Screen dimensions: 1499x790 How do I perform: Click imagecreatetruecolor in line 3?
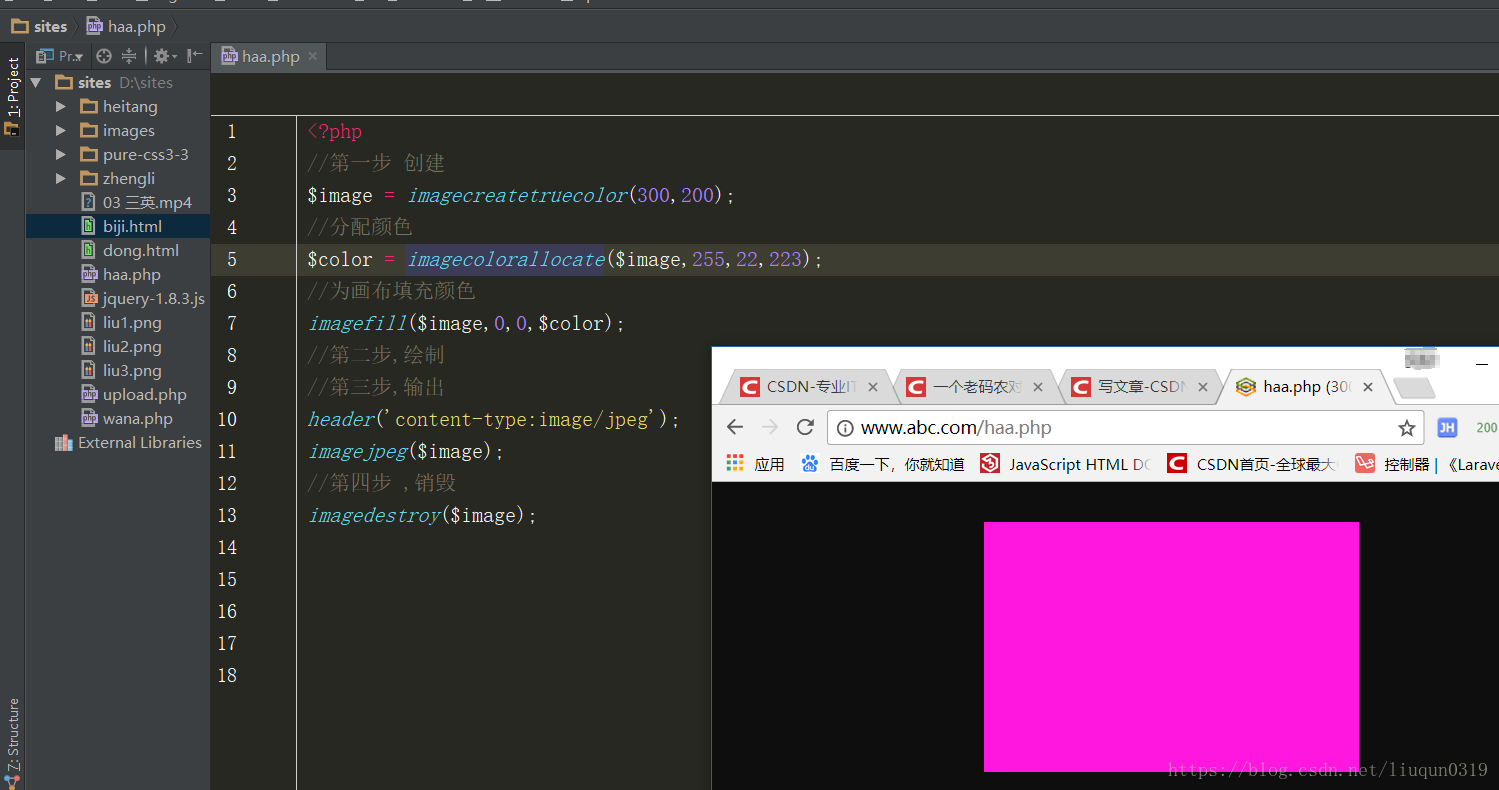[517, 195]
